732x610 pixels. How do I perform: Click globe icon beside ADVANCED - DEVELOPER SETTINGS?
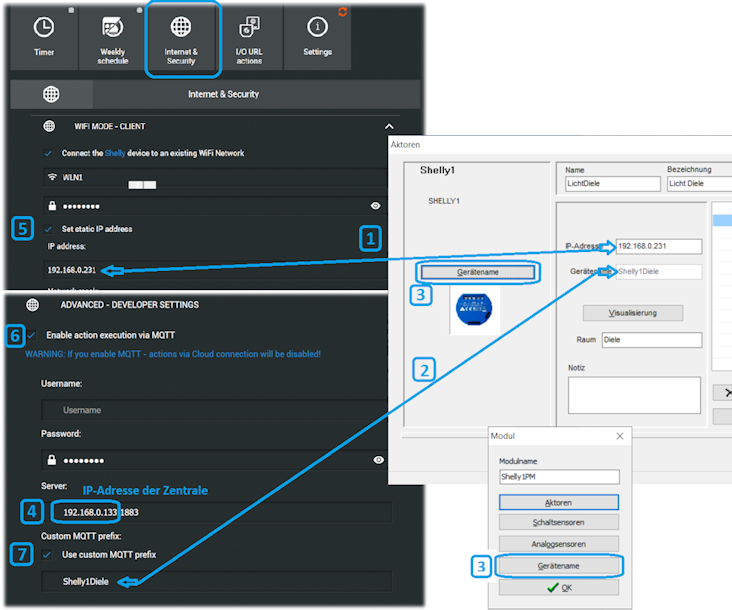33,305
